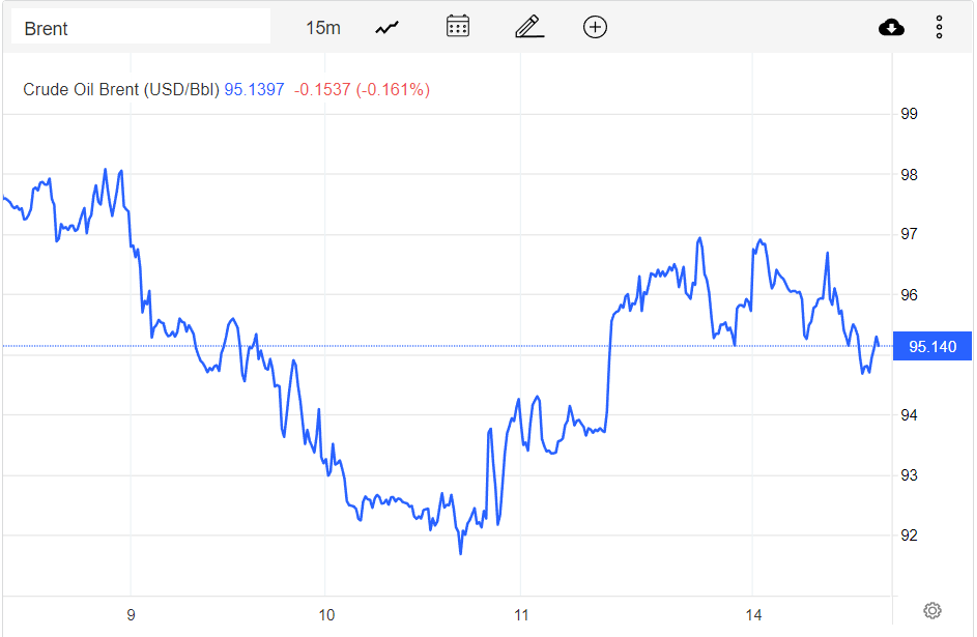This screenshot has width=977, height=637.
Task: Download chart with the cloud icon
Action: pyautogui.click(x=891, y=27)
